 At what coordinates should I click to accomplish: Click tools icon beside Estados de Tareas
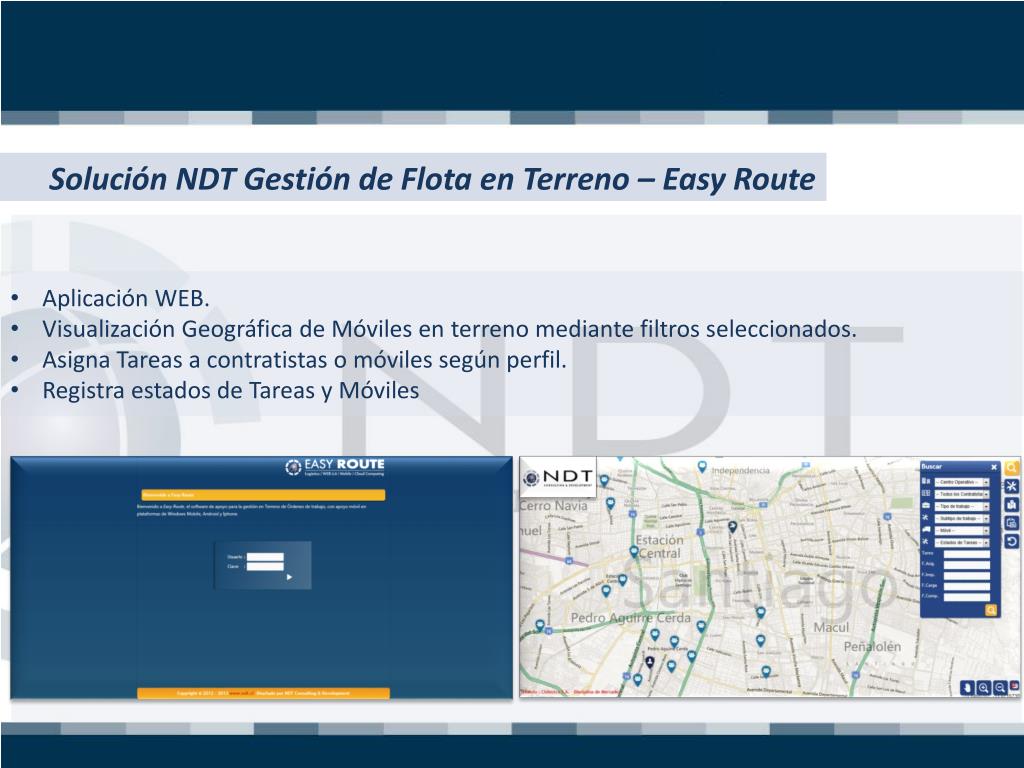pos(925,541)
